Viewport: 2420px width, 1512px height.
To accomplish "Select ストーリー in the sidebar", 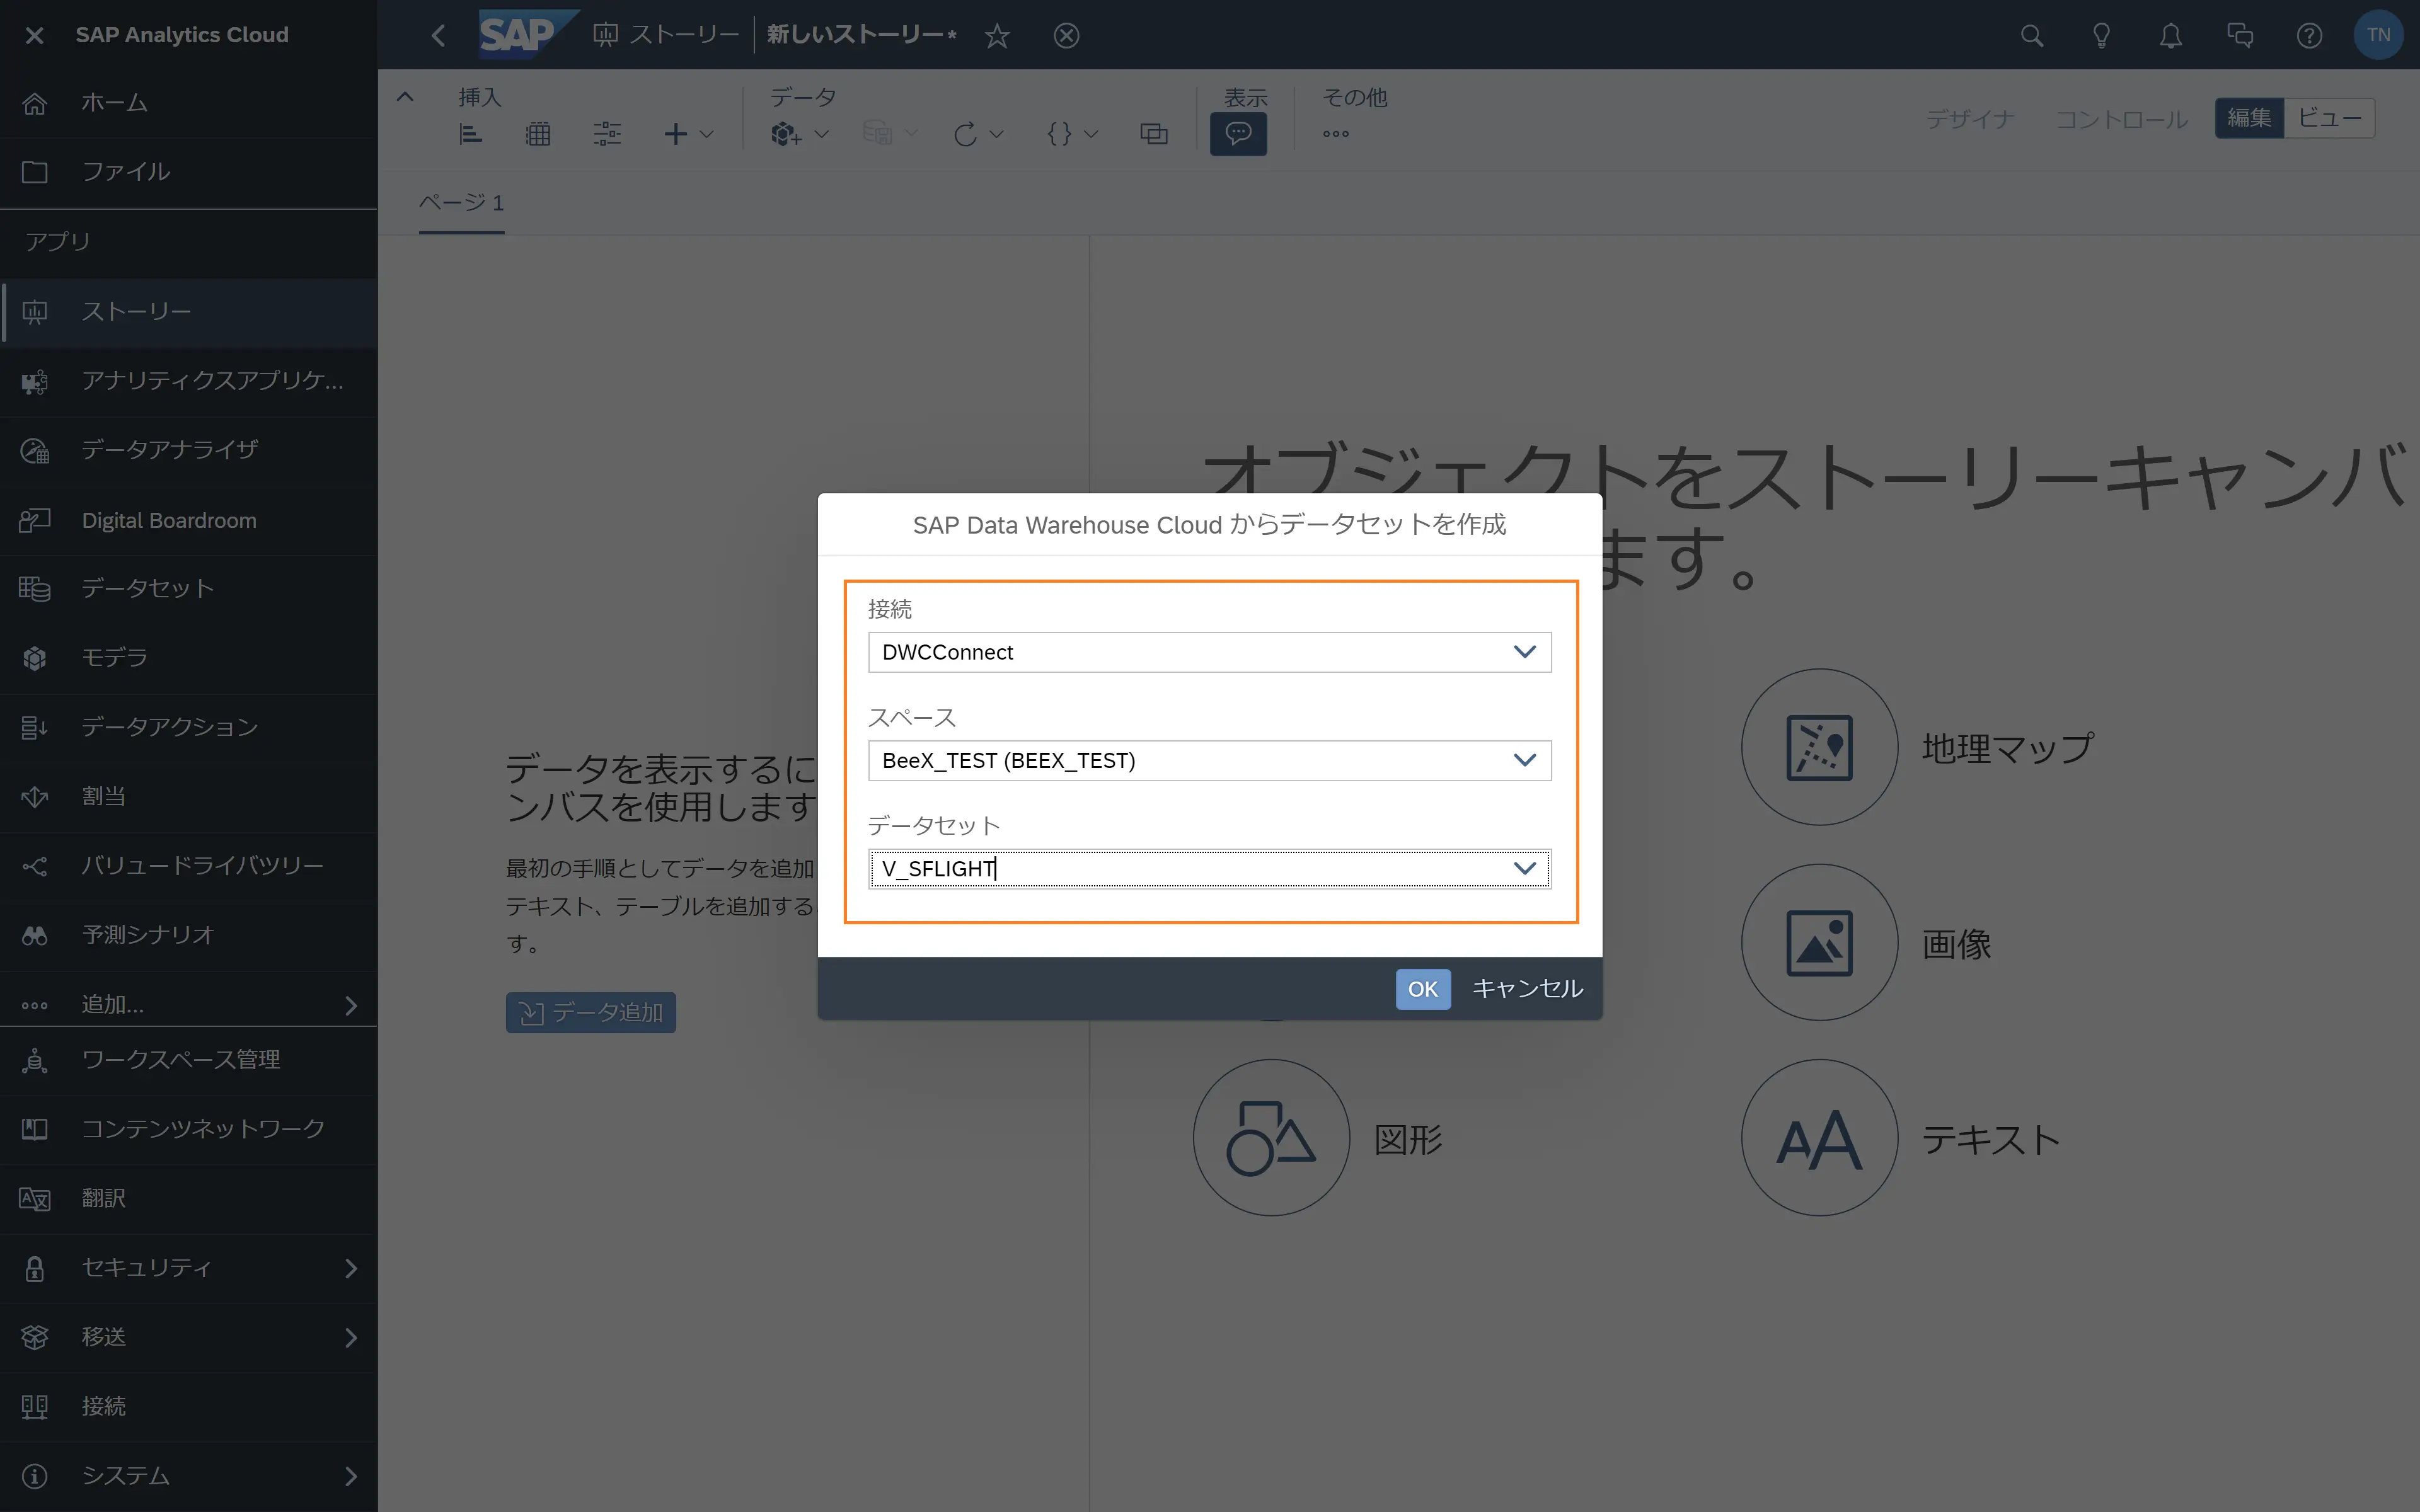I will 188,312.
